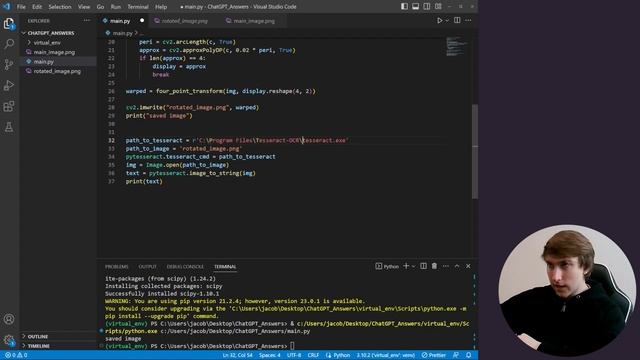
Task: Select rotated_image.png in Explorer
Action: 57,71
